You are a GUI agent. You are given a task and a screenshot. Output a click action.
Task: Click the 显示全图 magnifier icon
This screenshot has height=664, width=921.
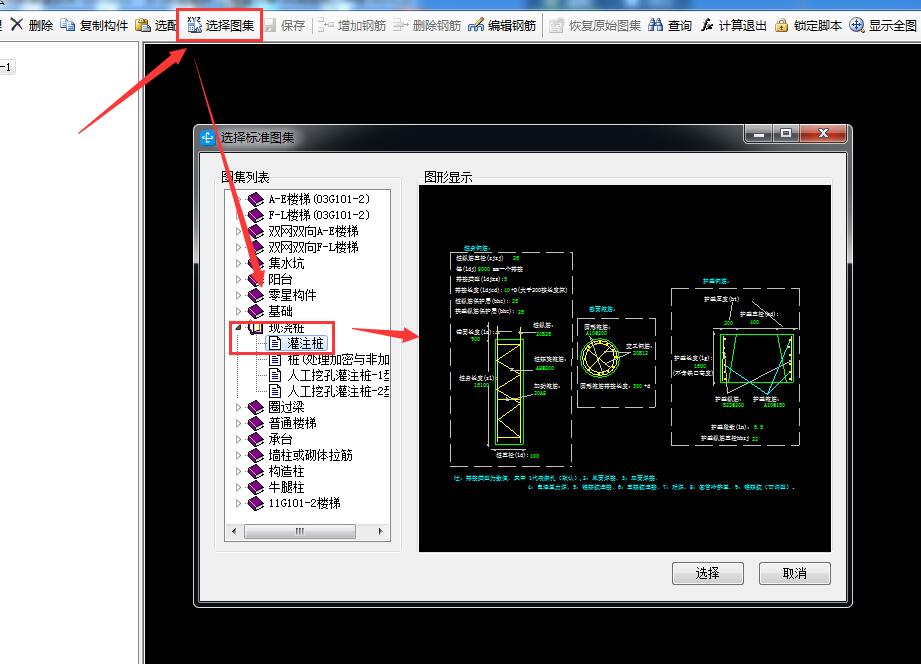857,25
